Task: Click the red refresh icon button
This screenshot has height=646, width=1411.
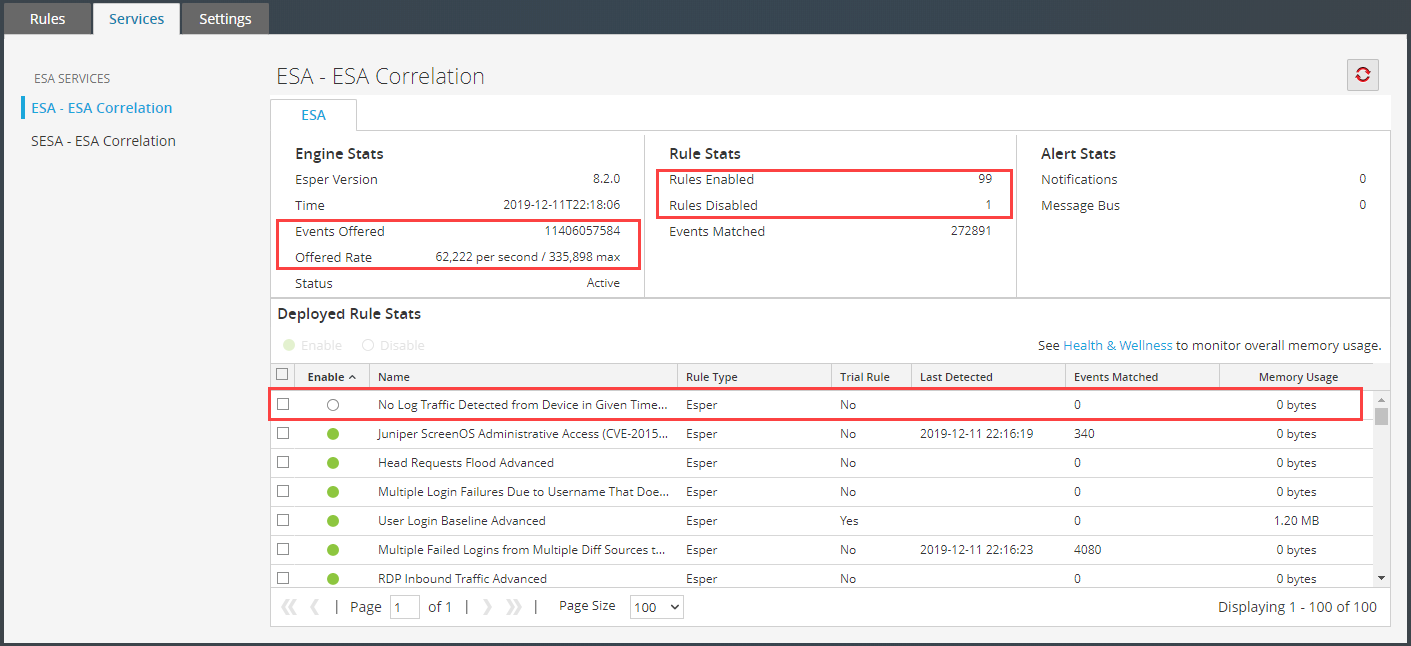Action: tap(1362, 75)
